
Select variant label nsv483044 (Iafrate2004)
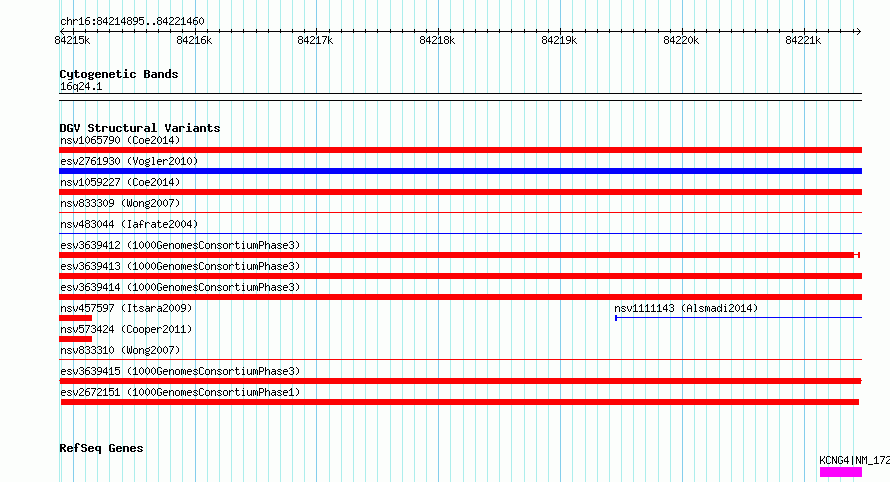129,224
